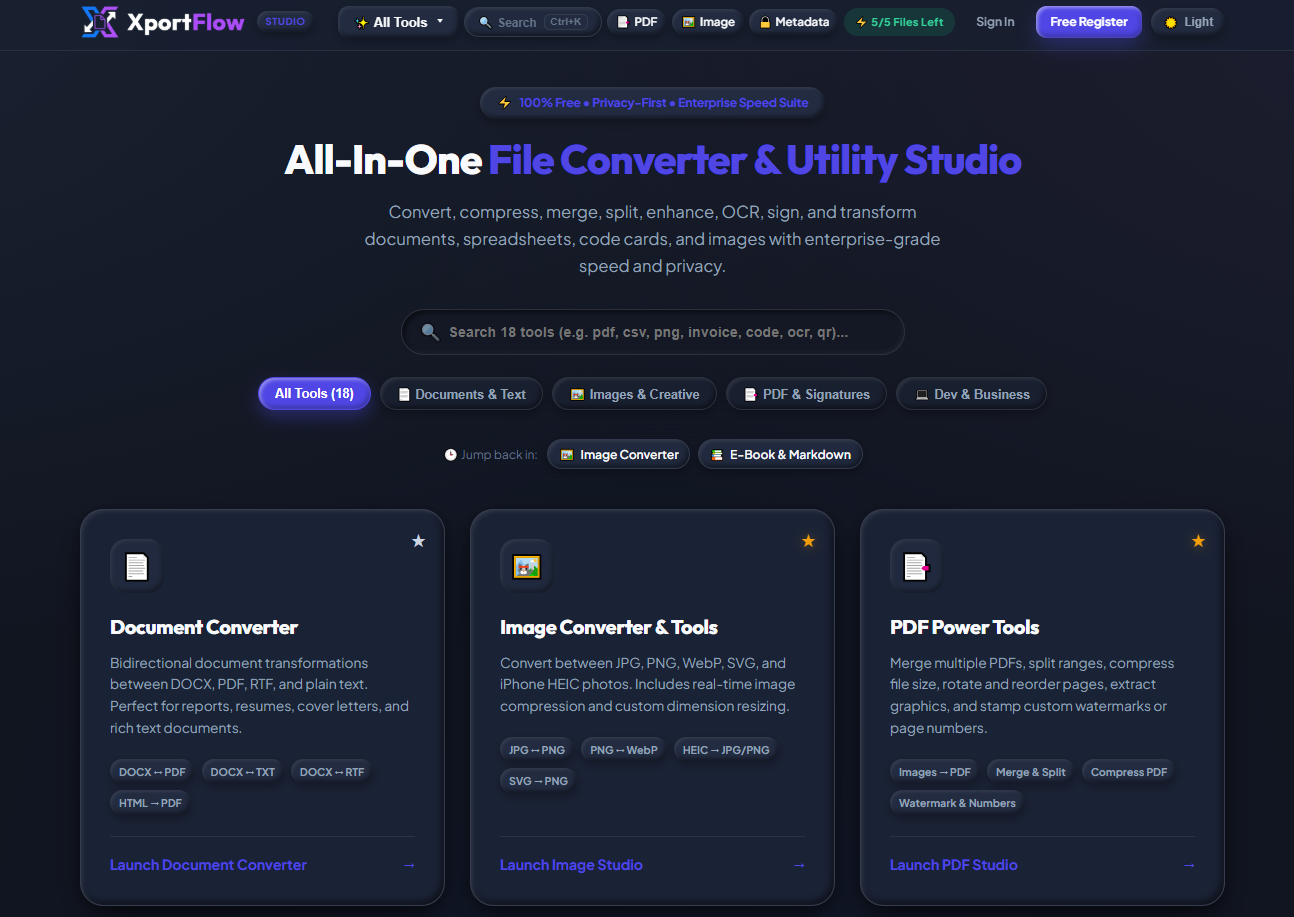Click the XportFlow logo icon

click(x=100, y=22)
